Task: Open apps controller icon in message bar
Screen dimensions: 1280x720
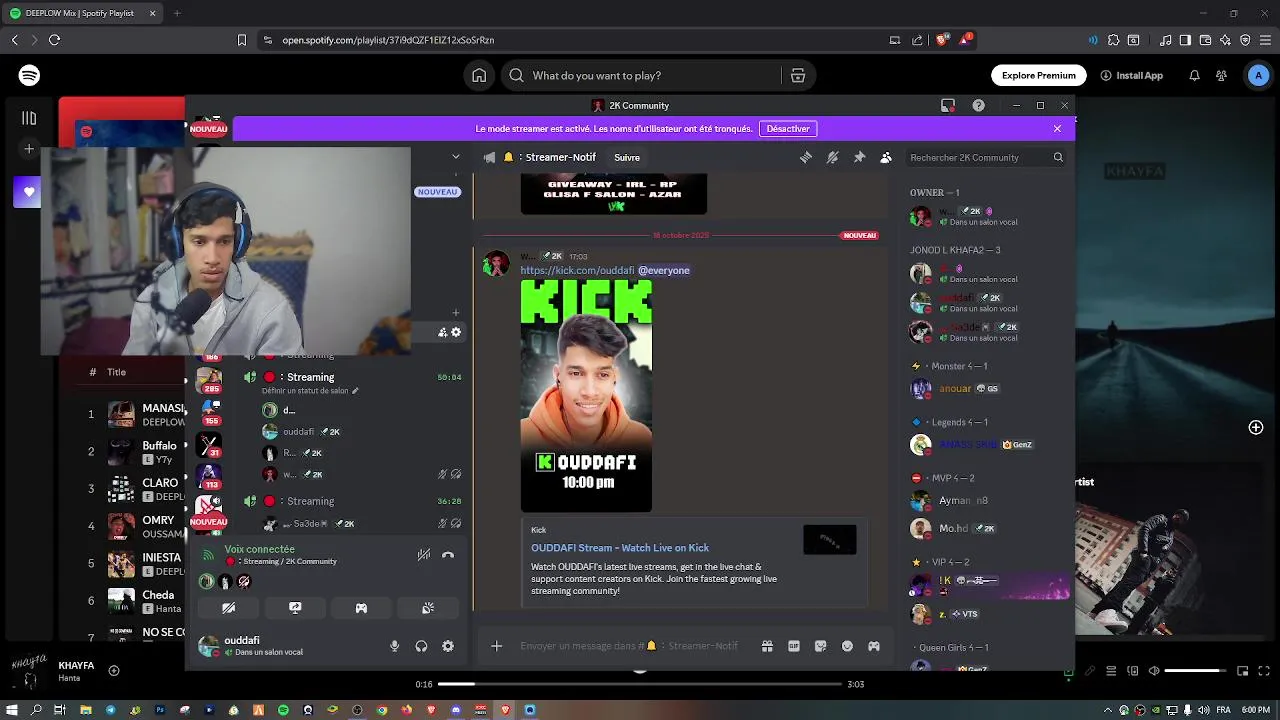Action: 874,646
